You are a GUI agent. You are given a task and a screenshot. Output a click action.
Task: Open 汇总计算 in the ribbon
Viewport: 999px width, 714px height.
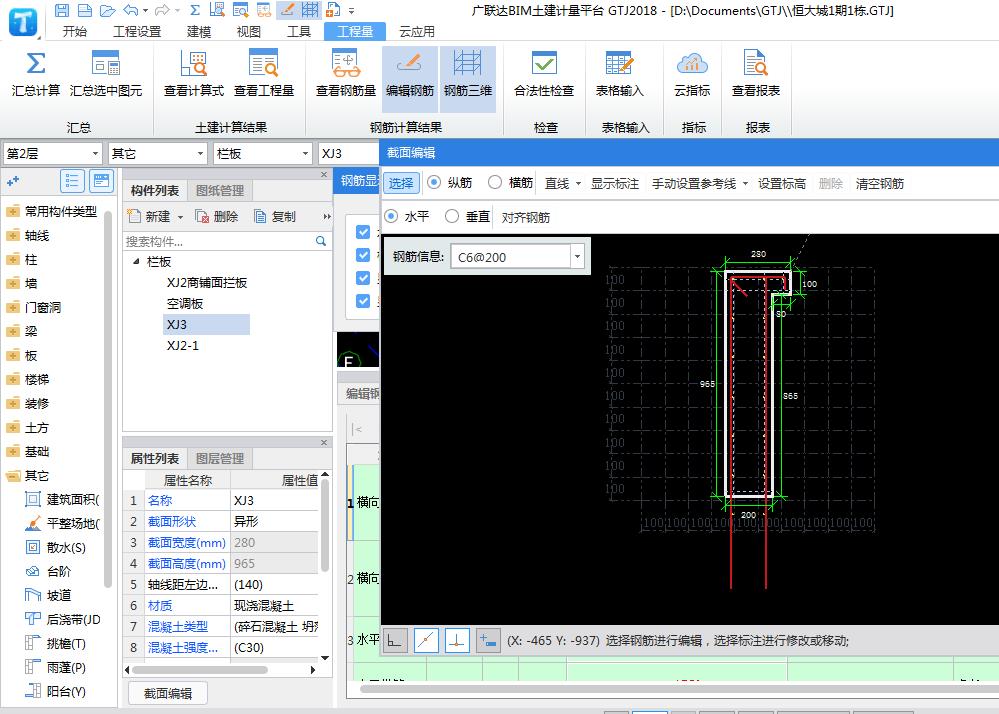pyautogui.click(x=36, y=75)
